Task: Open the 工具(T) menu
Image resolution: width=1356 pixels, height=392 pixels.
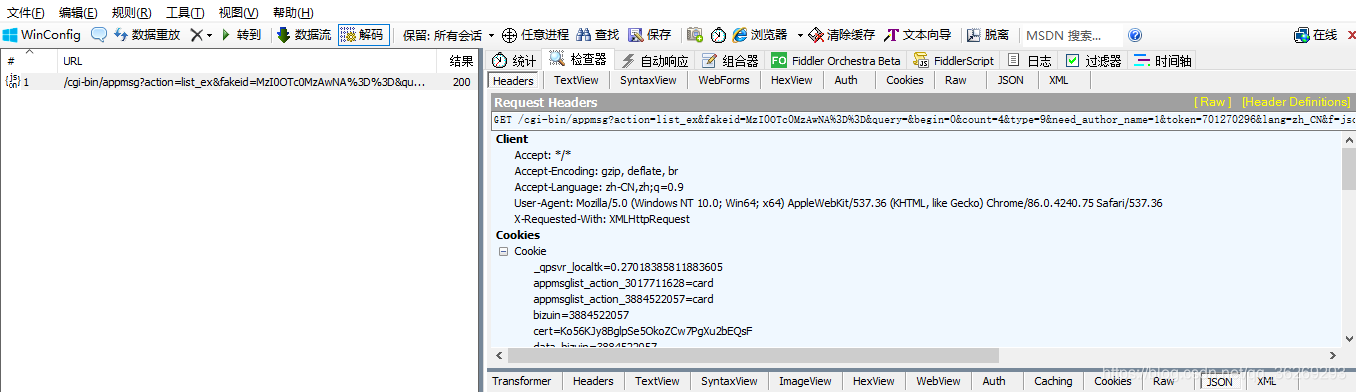Action: click(185, 12)
